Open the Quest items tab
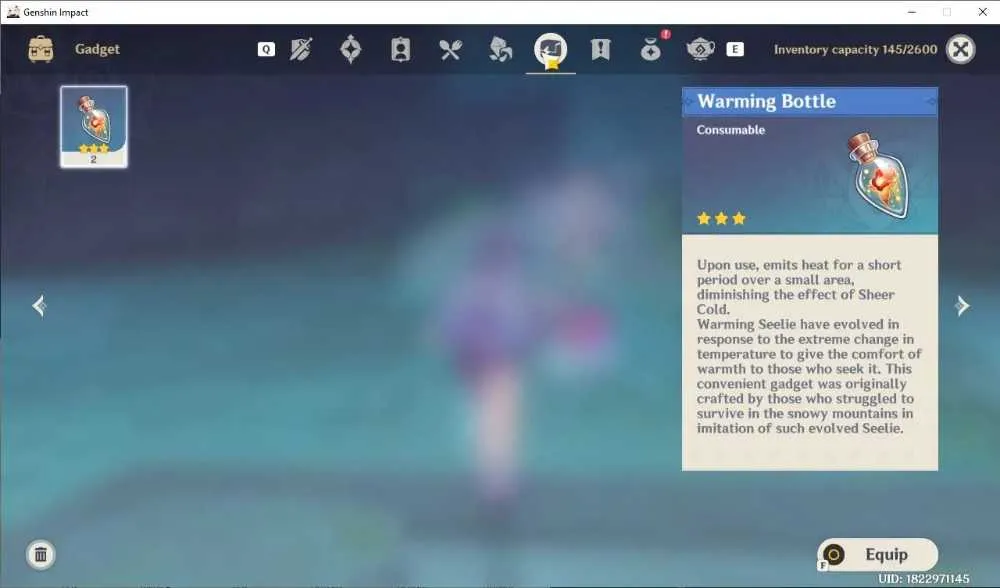Viewport: 1000px width, 588px height. 600,49
